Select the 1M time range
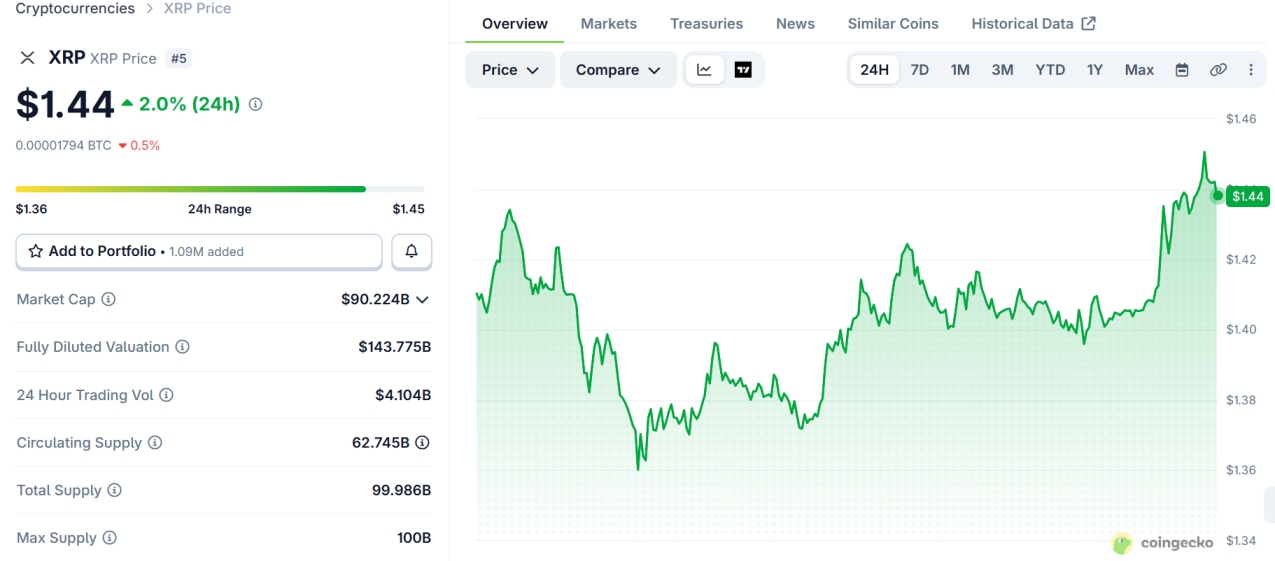Viewport: 1275px width, 561px height. (960, 70)
